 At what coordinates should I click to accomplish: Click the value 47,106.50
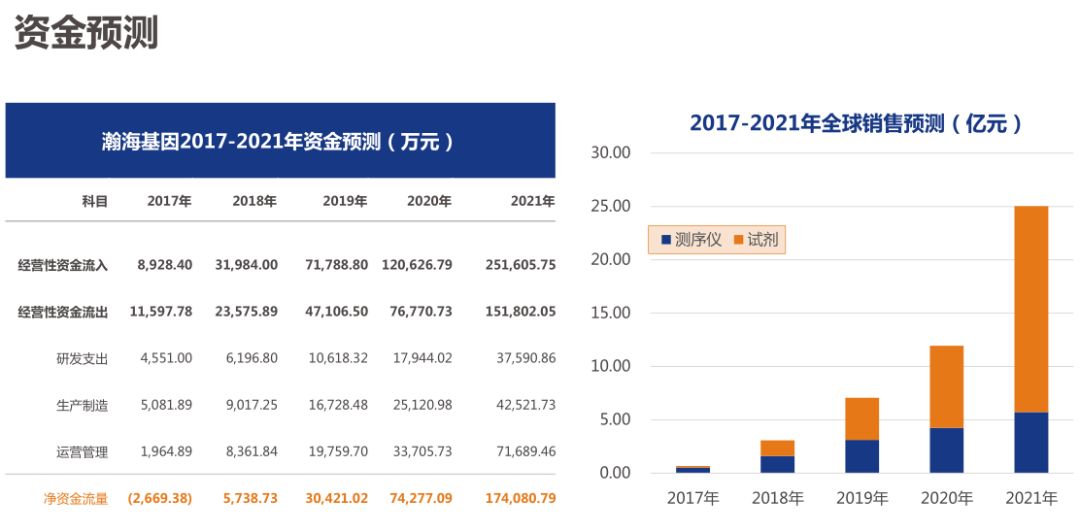point(336,312)
